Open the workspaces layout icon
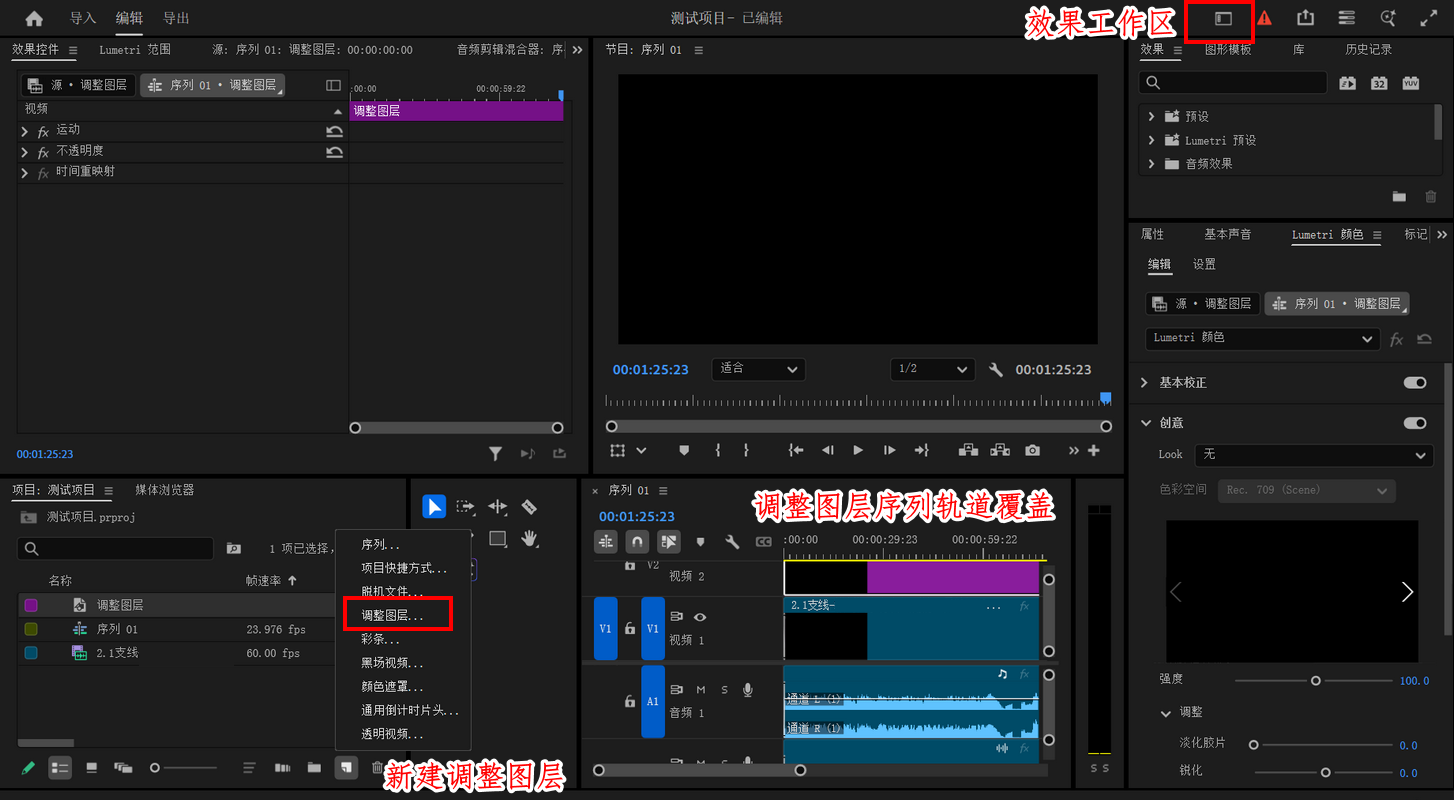This screenshot has width=1454, height=800. (x=1223, y=18)
